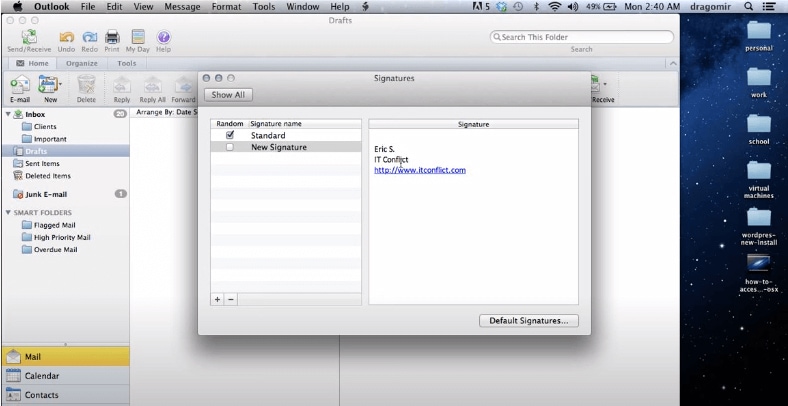Open the how-to-acces...-osx desktop file
Image resolution: width=788 pixels, height=406 pixels.
click(759, 263)
